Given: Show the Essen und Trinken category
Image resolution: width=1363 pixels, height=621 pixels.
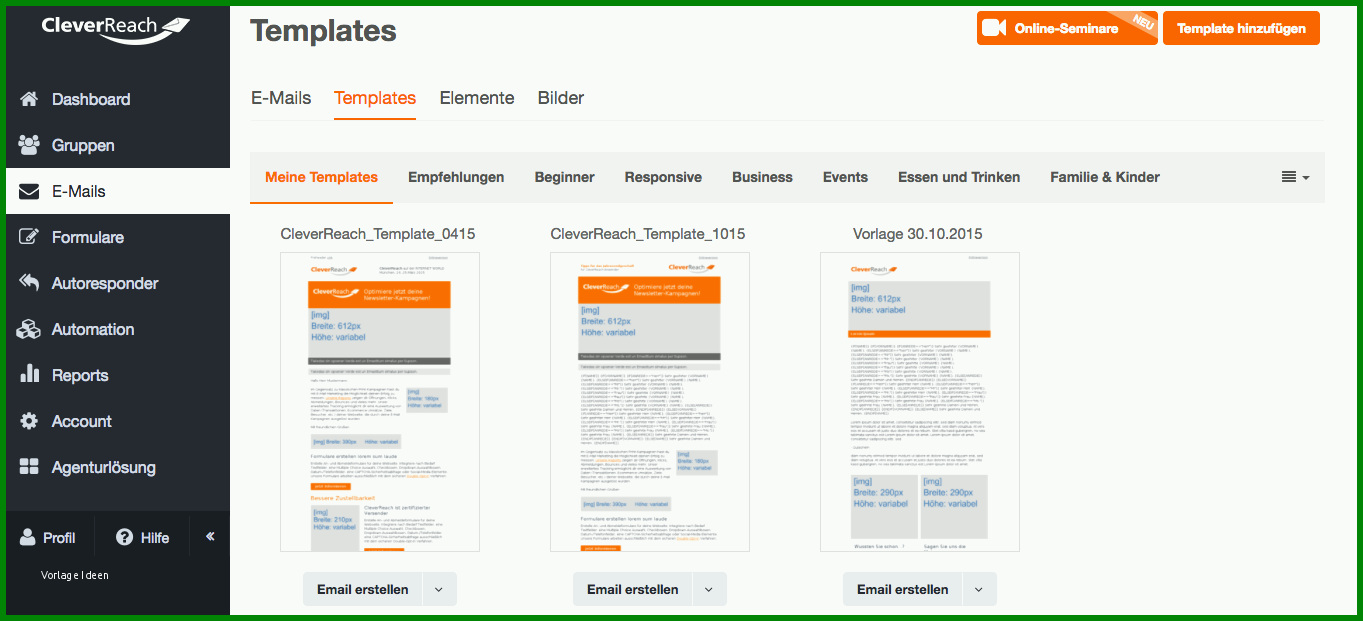Looking at the screenshot, I should pyautogui.click(x=959, y=177).
